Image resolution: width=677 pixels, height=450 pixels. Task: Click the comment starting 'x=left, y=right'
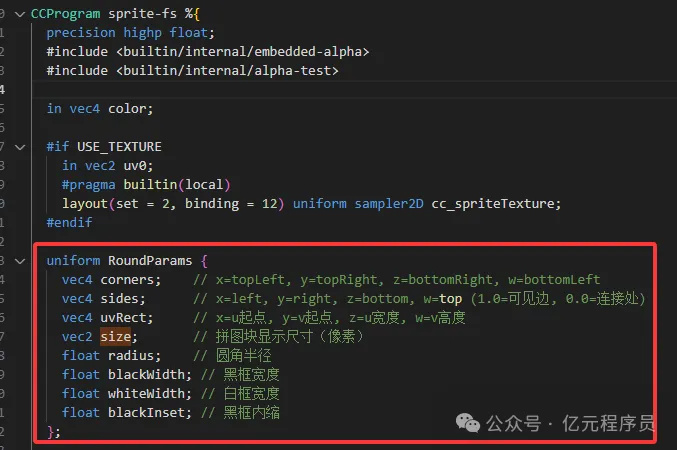(x=419, y=299)
